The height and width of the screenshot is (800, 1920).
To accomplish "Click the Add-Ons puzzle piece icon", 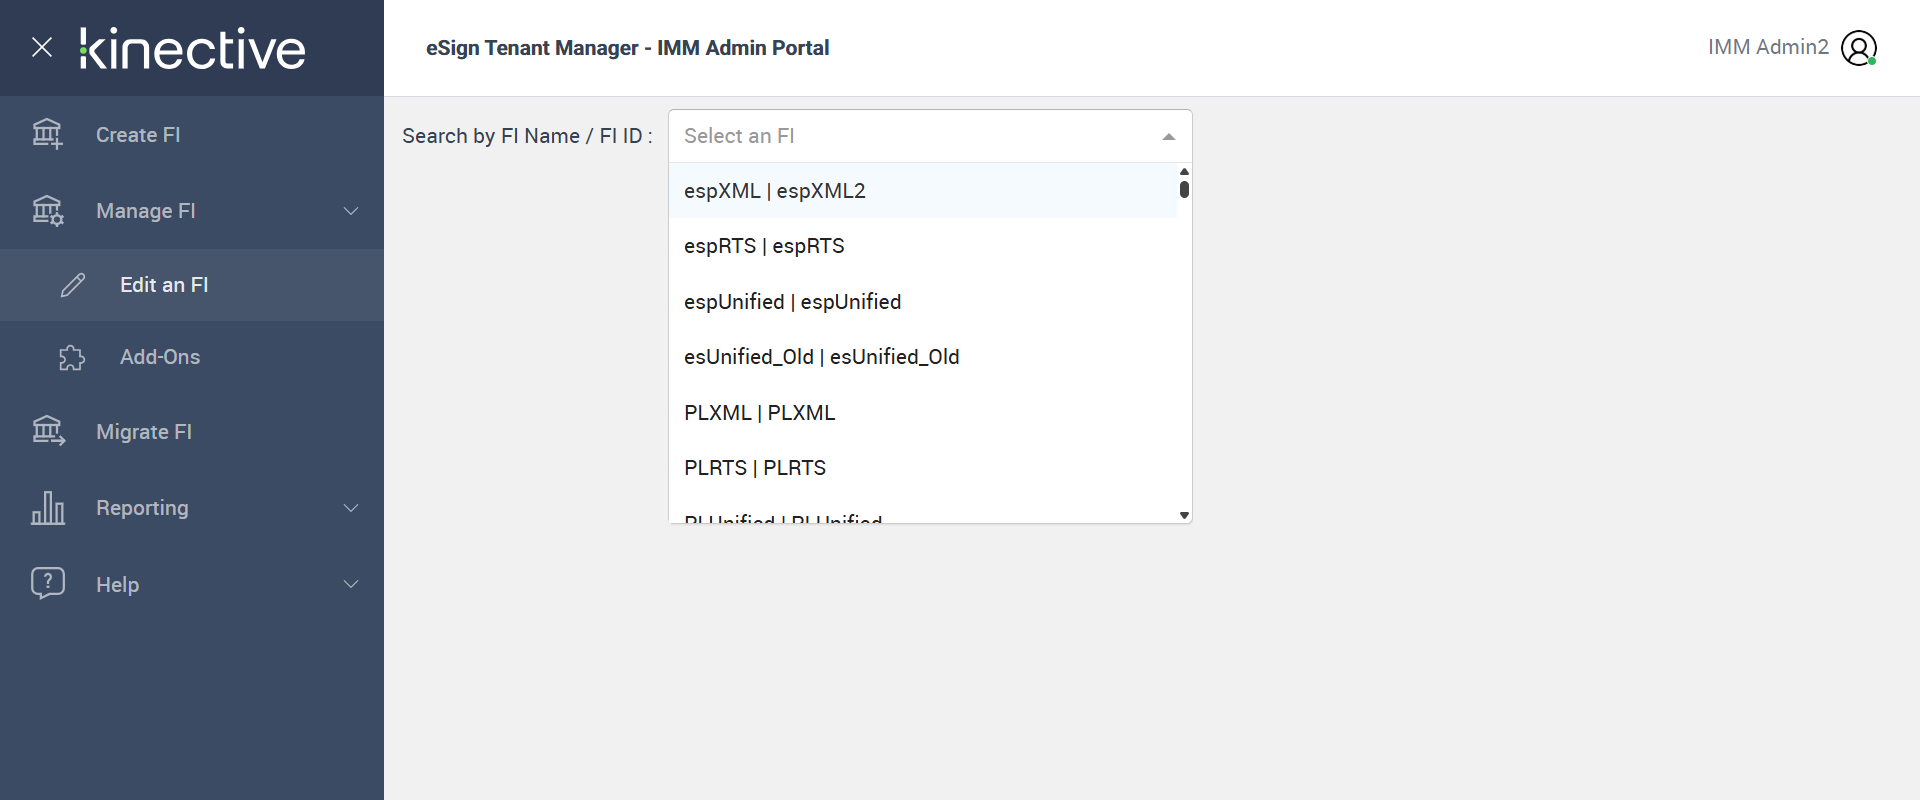I will coord(72,357).
